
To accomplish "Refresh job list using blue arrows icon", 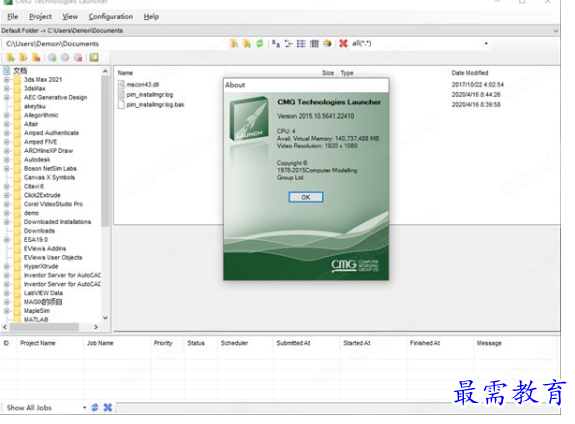I will point(95,407).
